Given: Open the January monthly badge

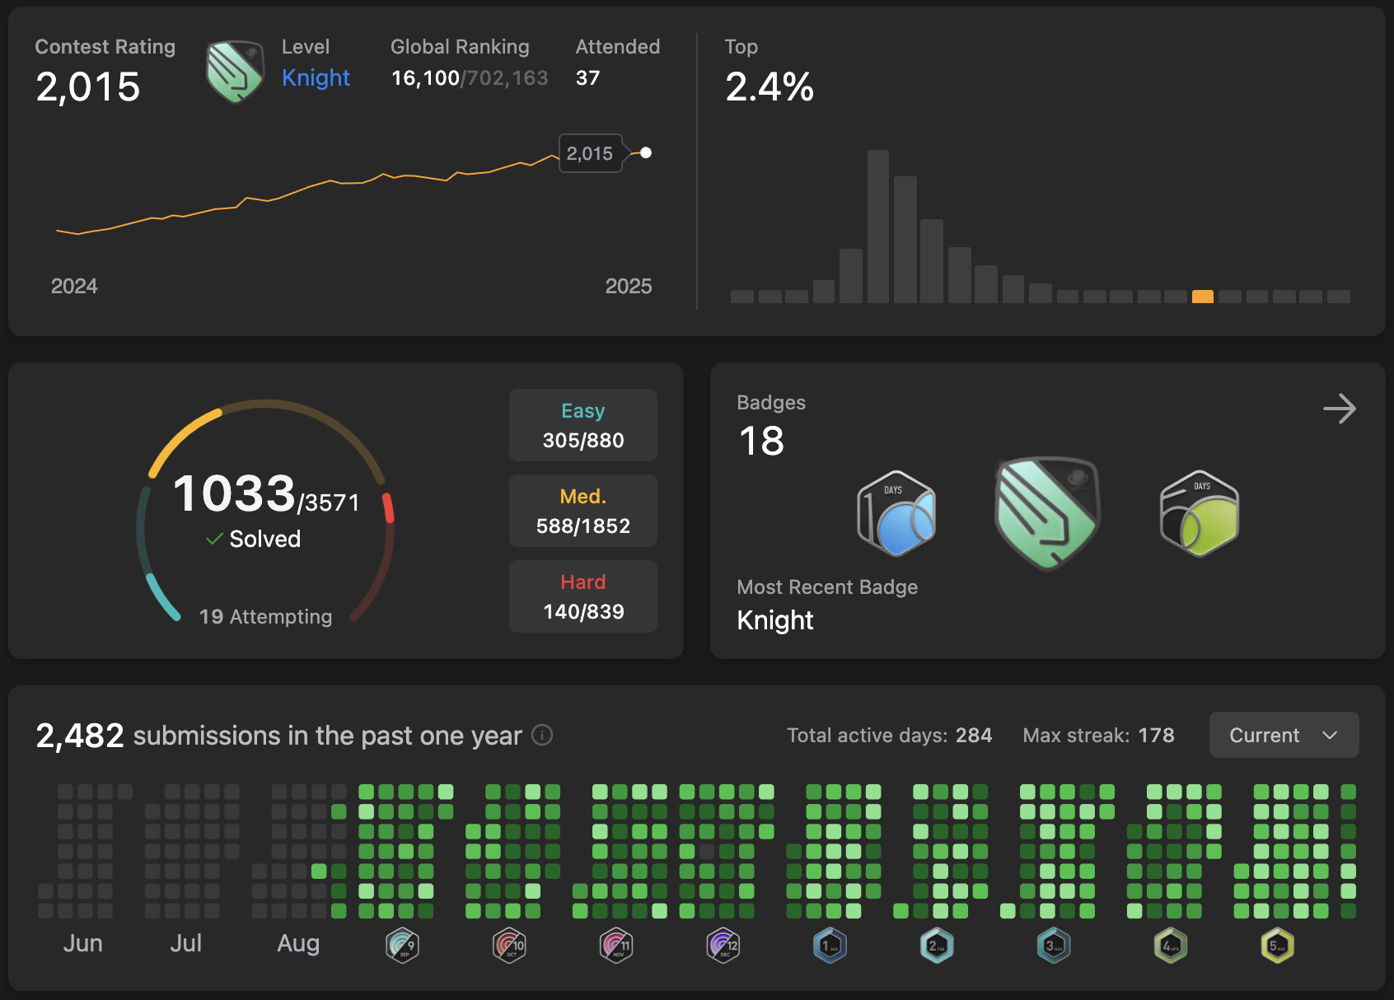Looking at the screenshot, I should tap(830, 944).
